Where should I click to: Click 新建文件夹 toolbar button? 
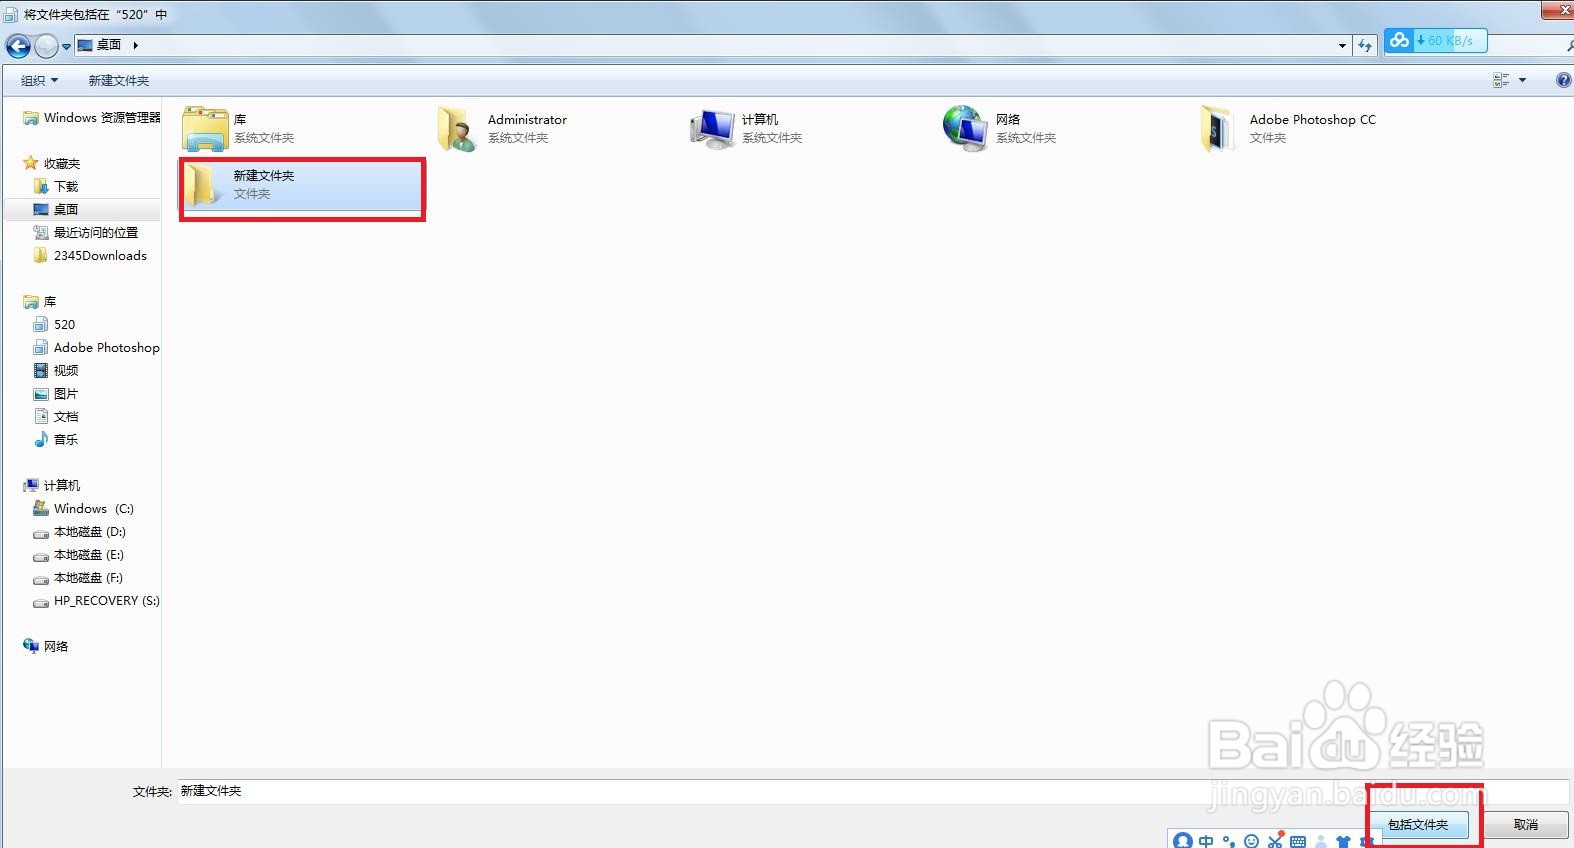tap(119, 80)
